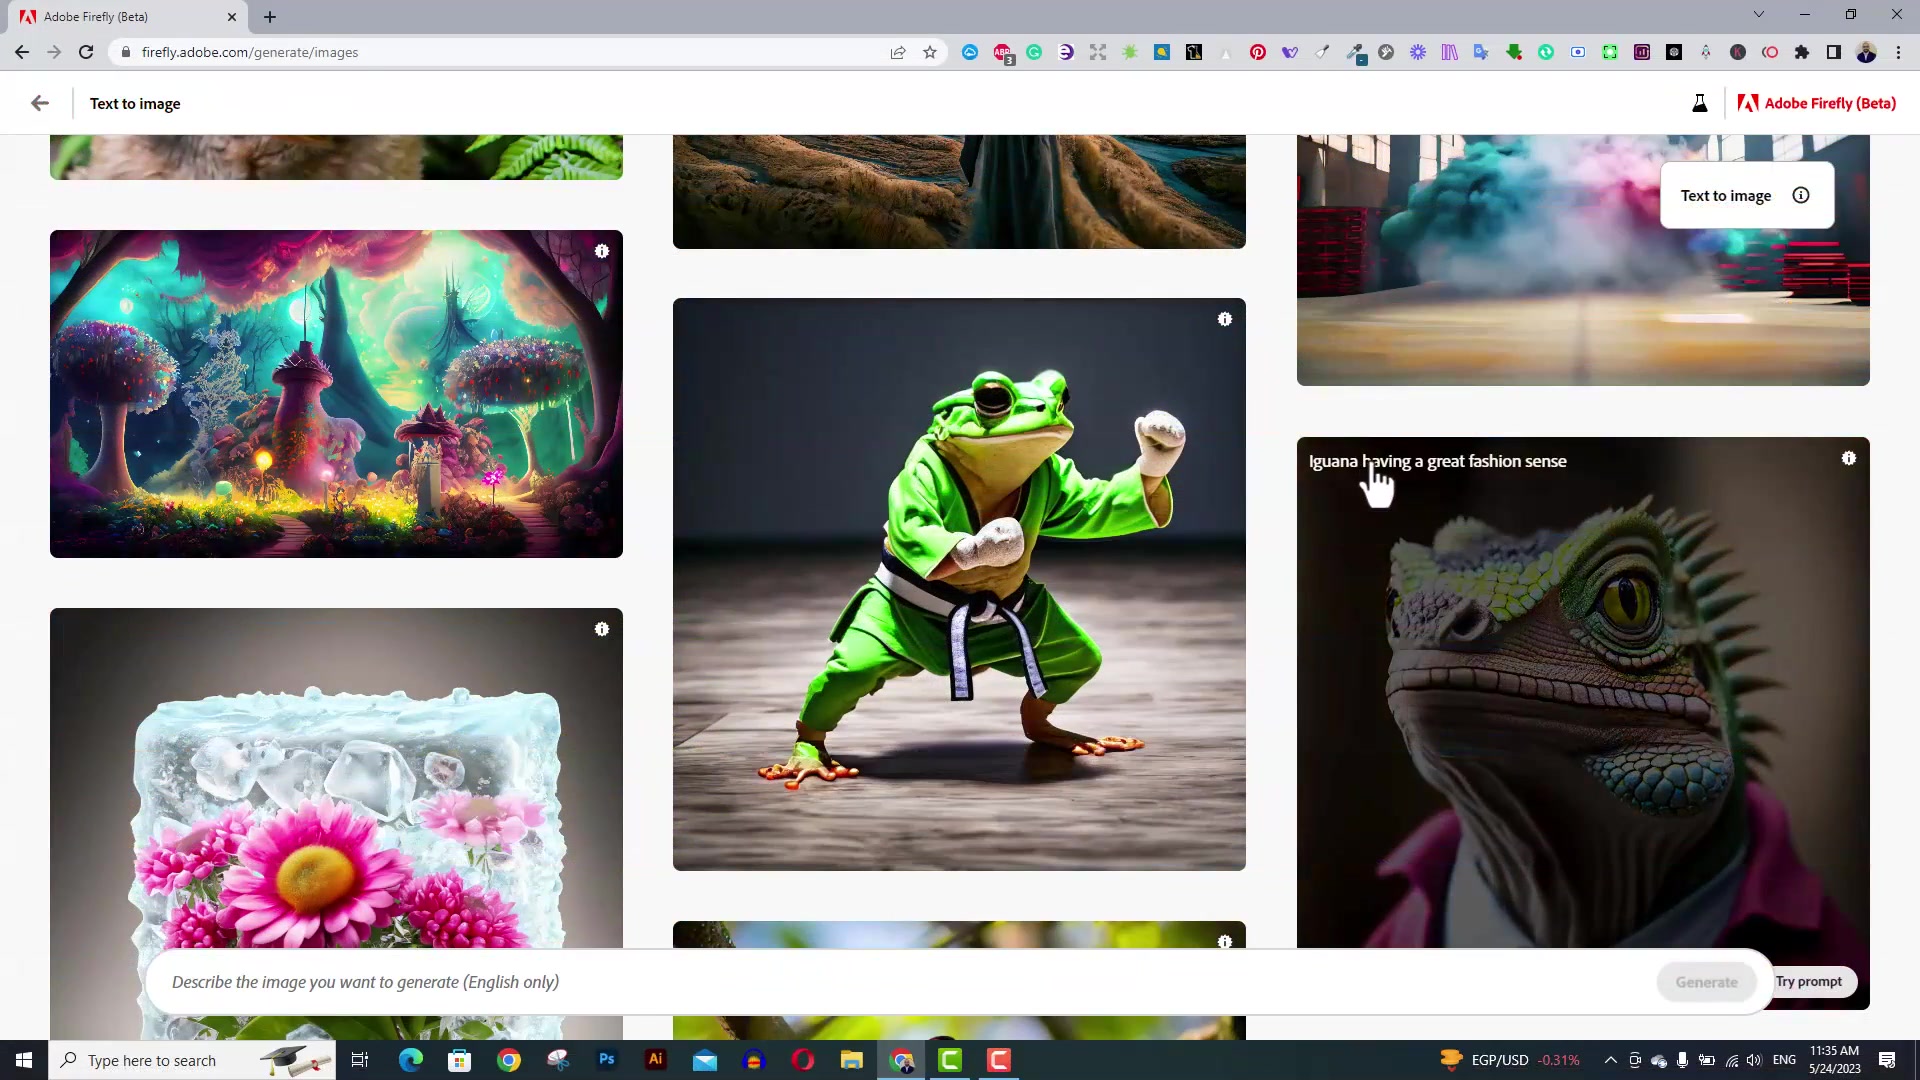Toggle the Chrome side panel
Screen dimensions: 1920x1080
[1834, 52]
